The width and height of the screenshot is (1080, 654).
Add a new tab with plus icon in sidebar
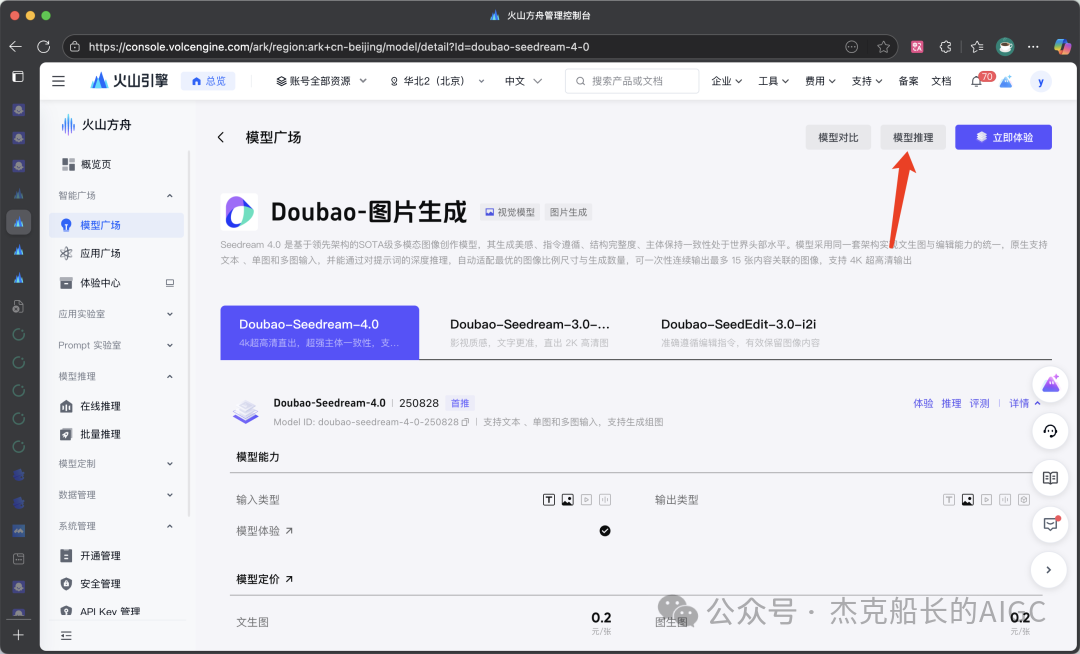(x=18, y=635)
